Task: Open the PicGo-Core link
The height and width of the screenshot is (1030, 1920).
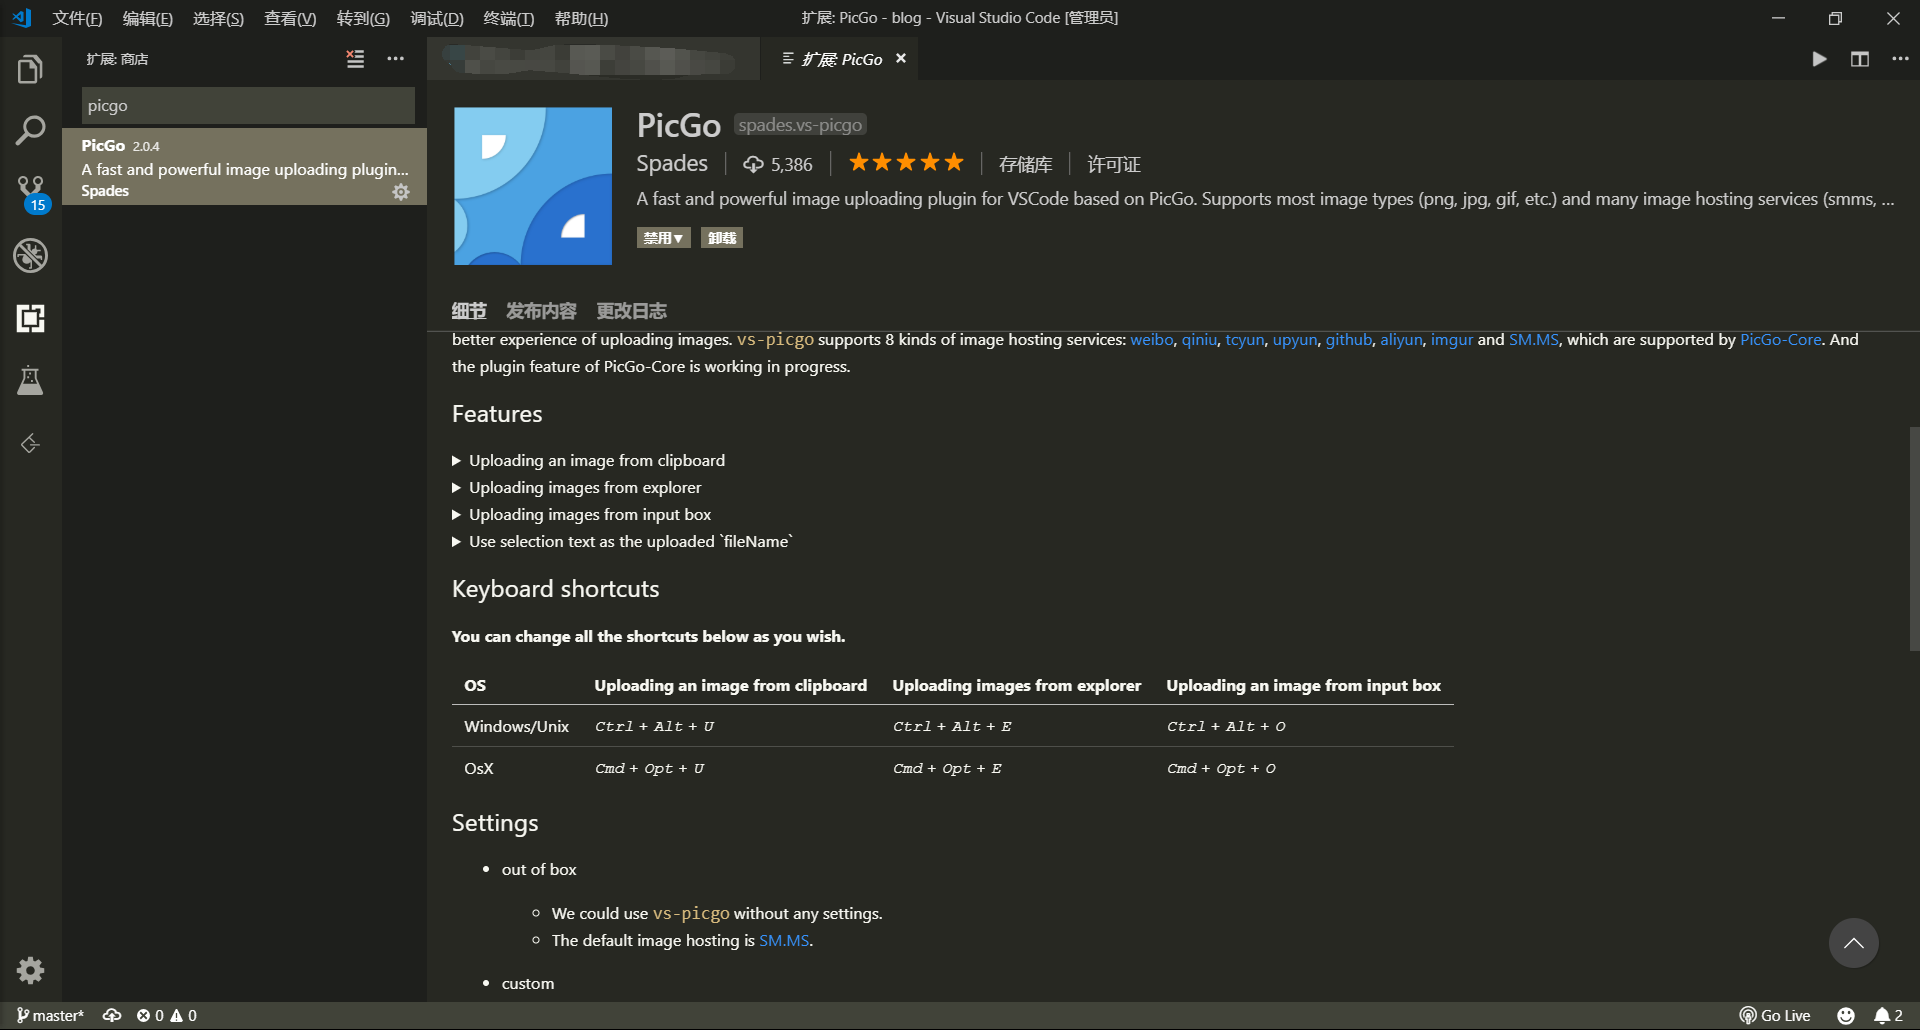Action: coord(1780,340)
